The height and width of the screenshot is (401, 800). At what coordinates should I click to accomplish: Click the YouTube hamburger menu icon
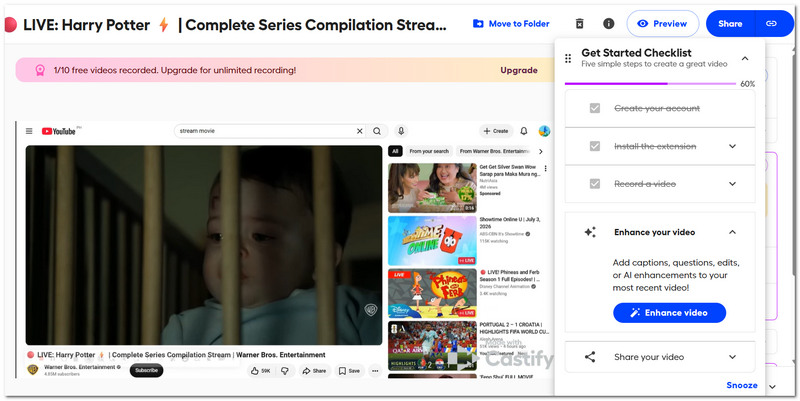pyautogui.click(x=29, y=131)
